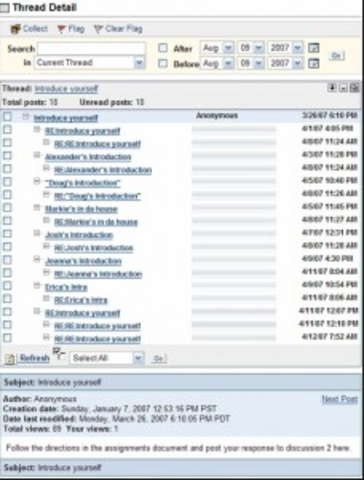The width and height of the screenshot is (364, 480).
Task: Click the Go button next to date filters
Action: (x=337, y=56)
